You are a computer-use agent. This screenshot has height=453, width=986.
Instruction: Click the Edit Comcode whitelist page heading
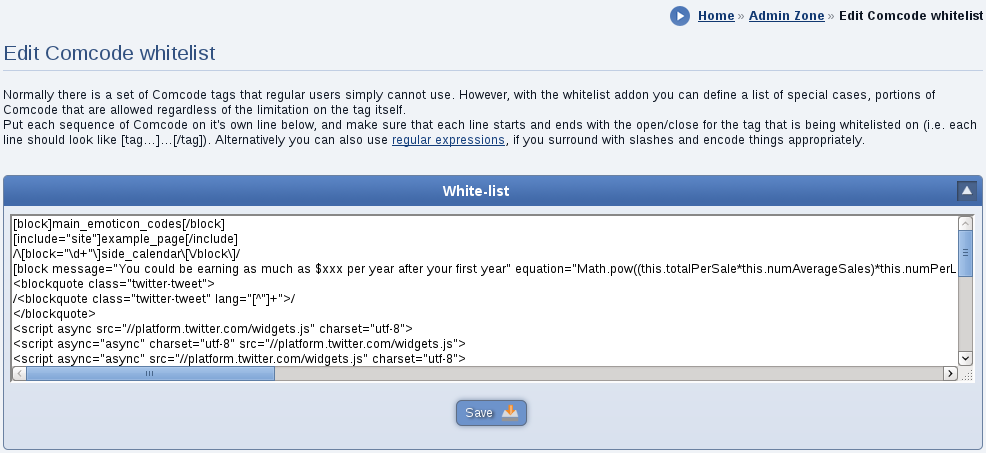(109, 53)
